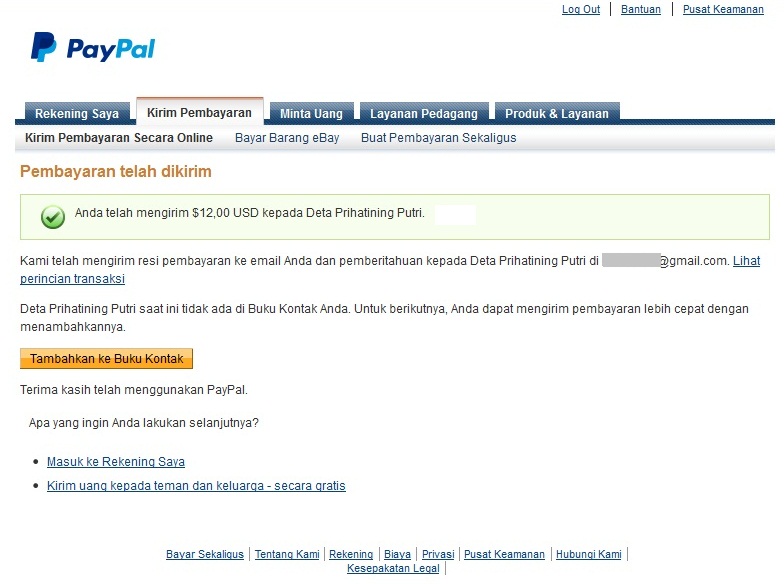Open the Bantuan help link
Image resolution: width=784 pixels, height=584 pixels.
[x=640, y=10]
